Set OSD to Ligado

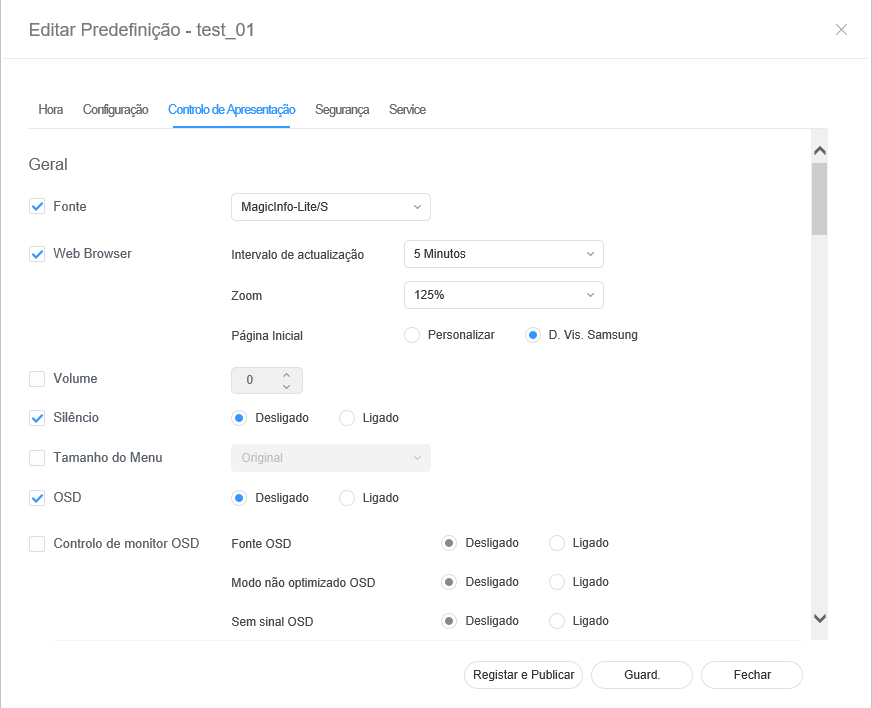pyautogui.click(x=347, y=498)
